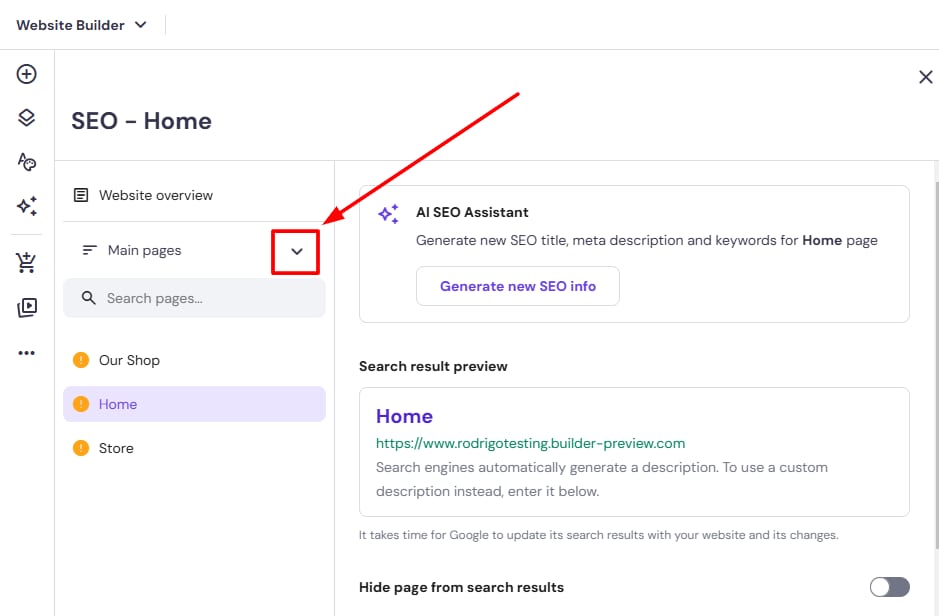
Task: Open the Website Builder dropdown
Action: (82, 25)
